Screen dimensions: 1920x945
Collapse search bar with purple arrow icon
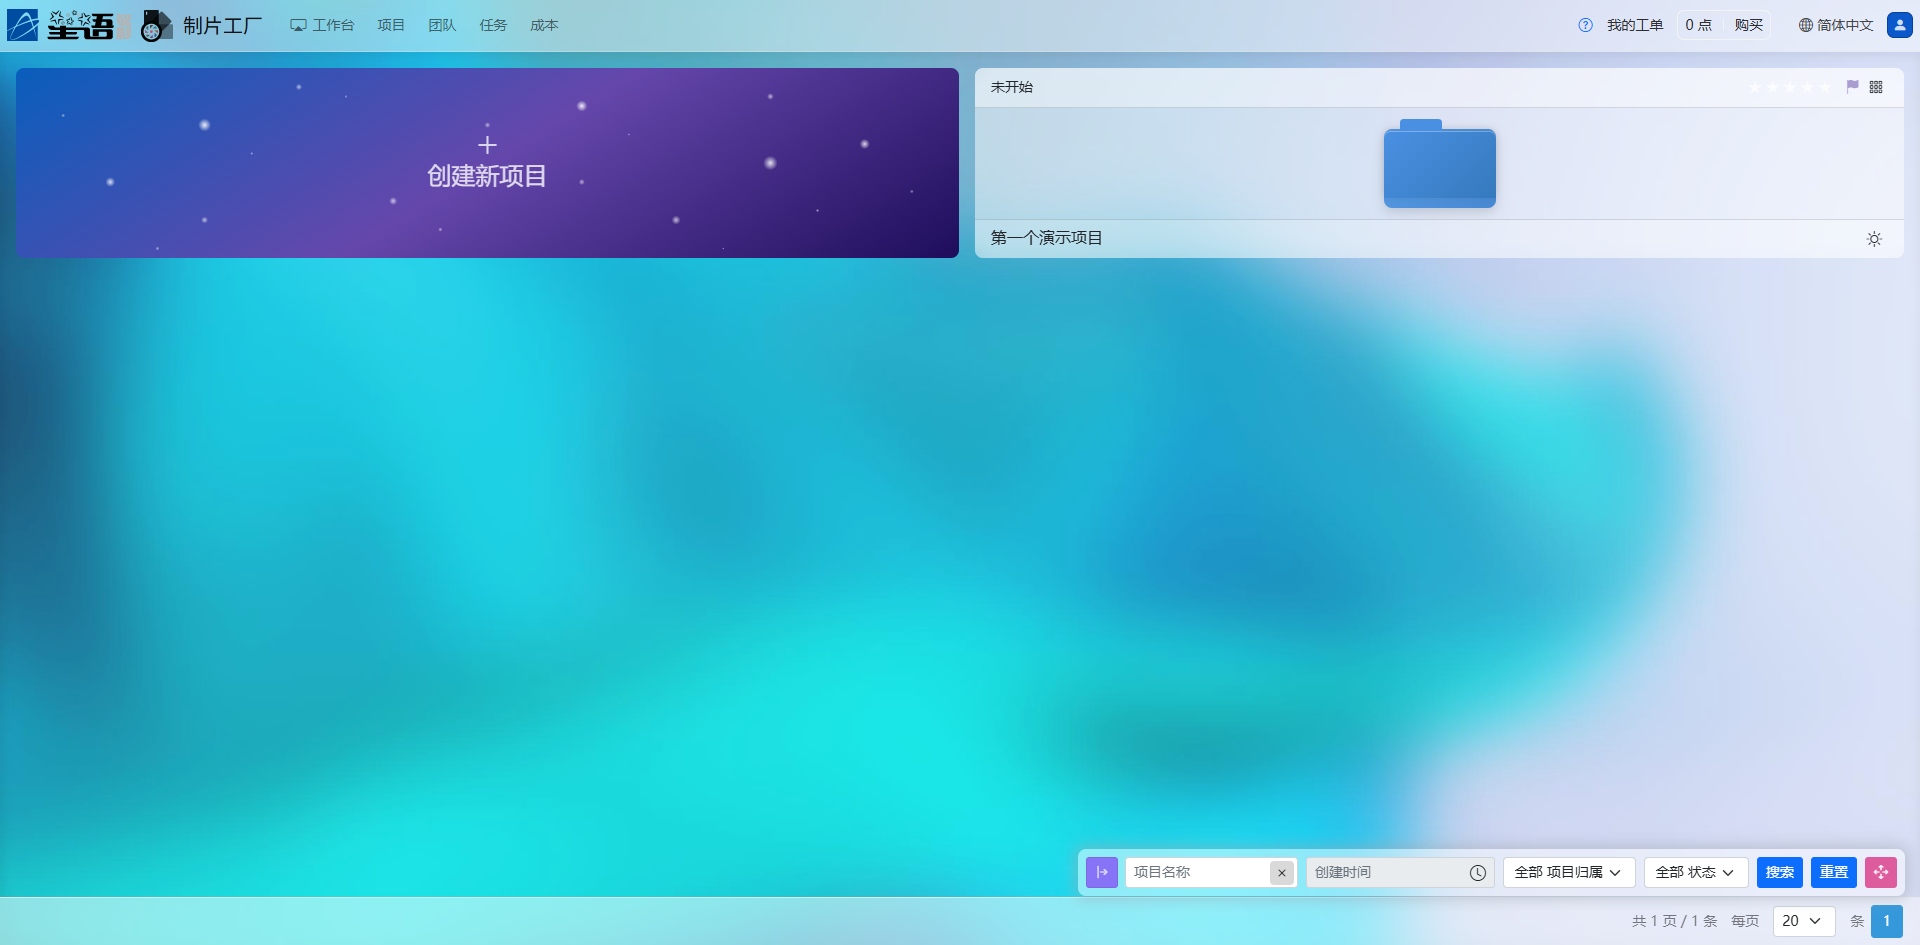[x=1102, y=872]
